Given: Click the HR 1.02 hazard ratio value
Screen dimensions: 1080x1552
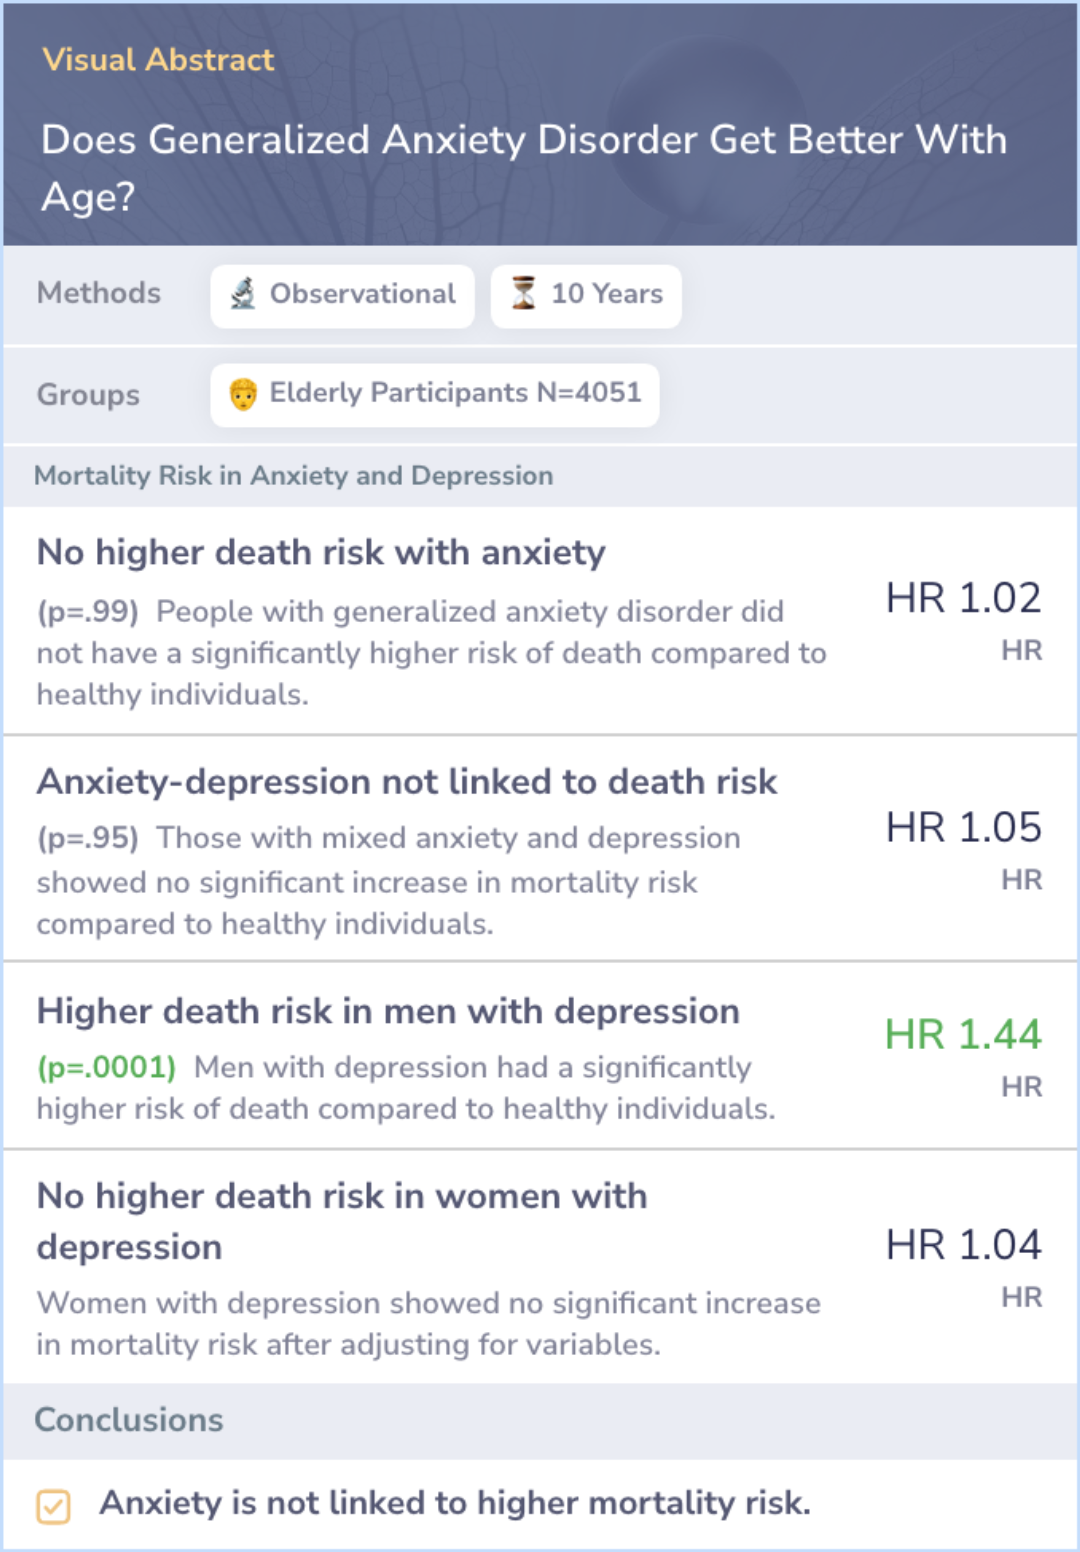Looking at the screenshot, I should pyautogui.click(x=963, y=598).
